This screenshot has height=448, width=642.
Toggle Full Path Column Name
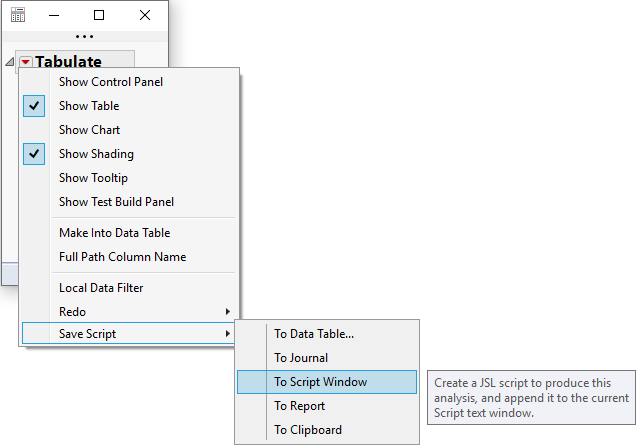122,257
